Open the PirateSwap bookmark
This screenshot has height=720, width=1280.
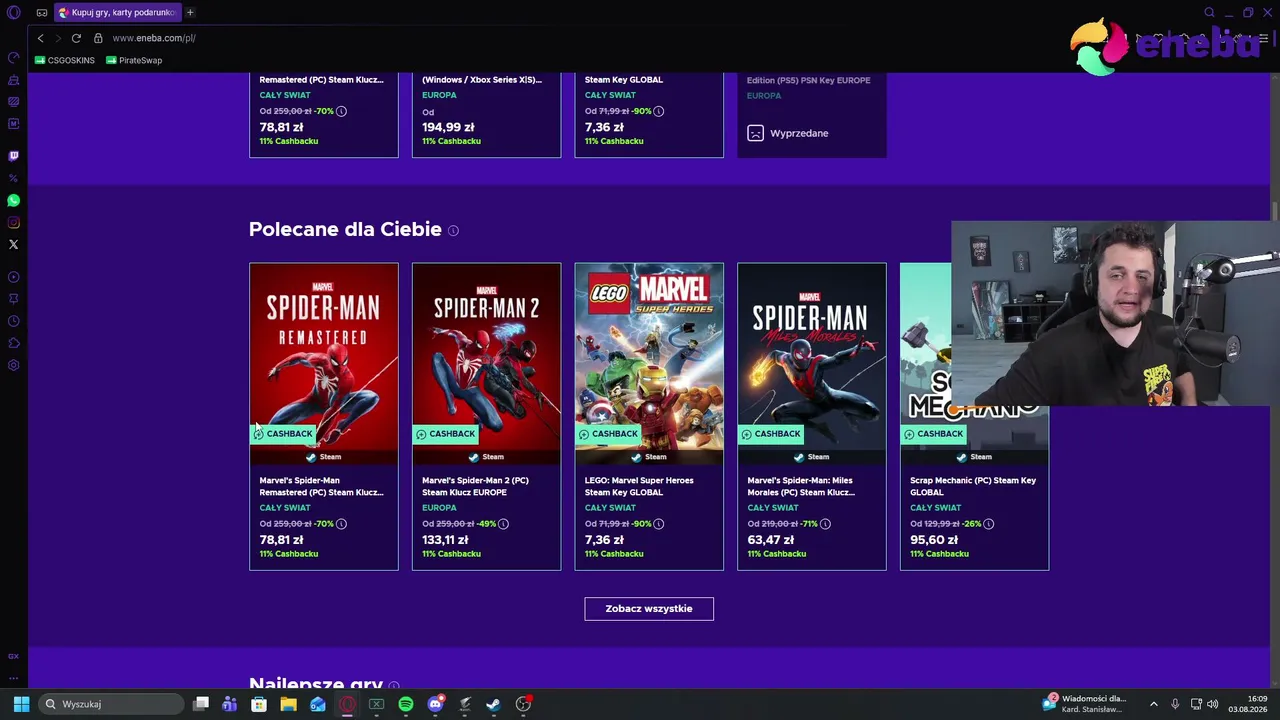click(x=134, y=60)
